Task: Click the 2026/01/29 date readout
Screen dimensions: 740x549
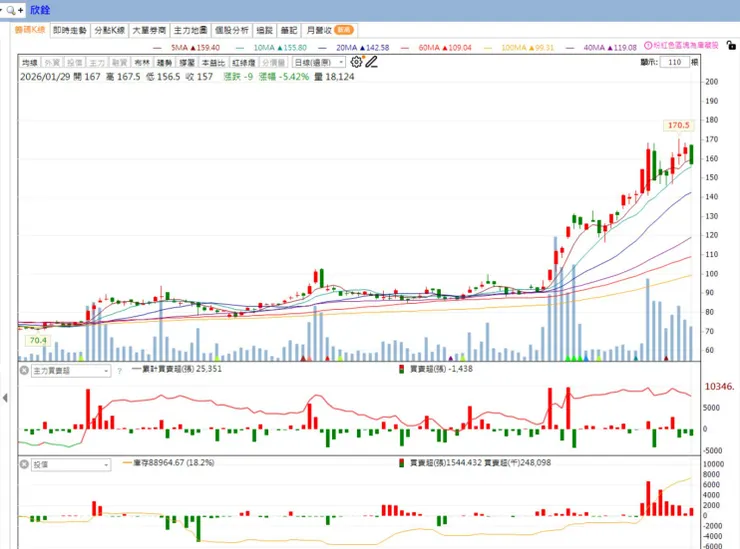Action: tap(45, 76)
